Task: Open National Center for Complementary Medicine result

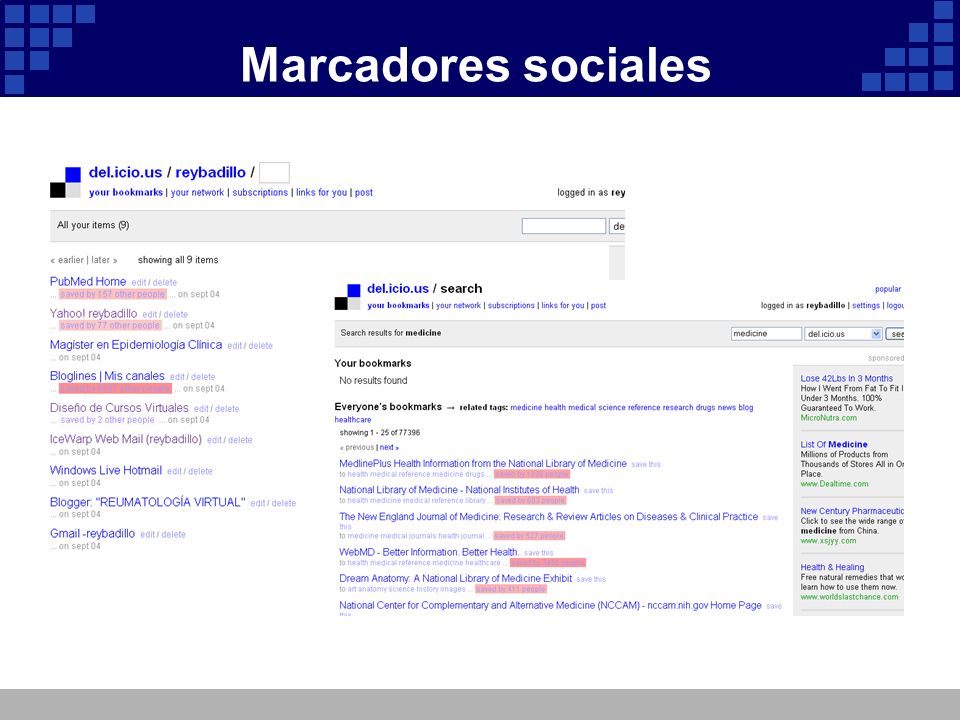Action: (550, 606)
